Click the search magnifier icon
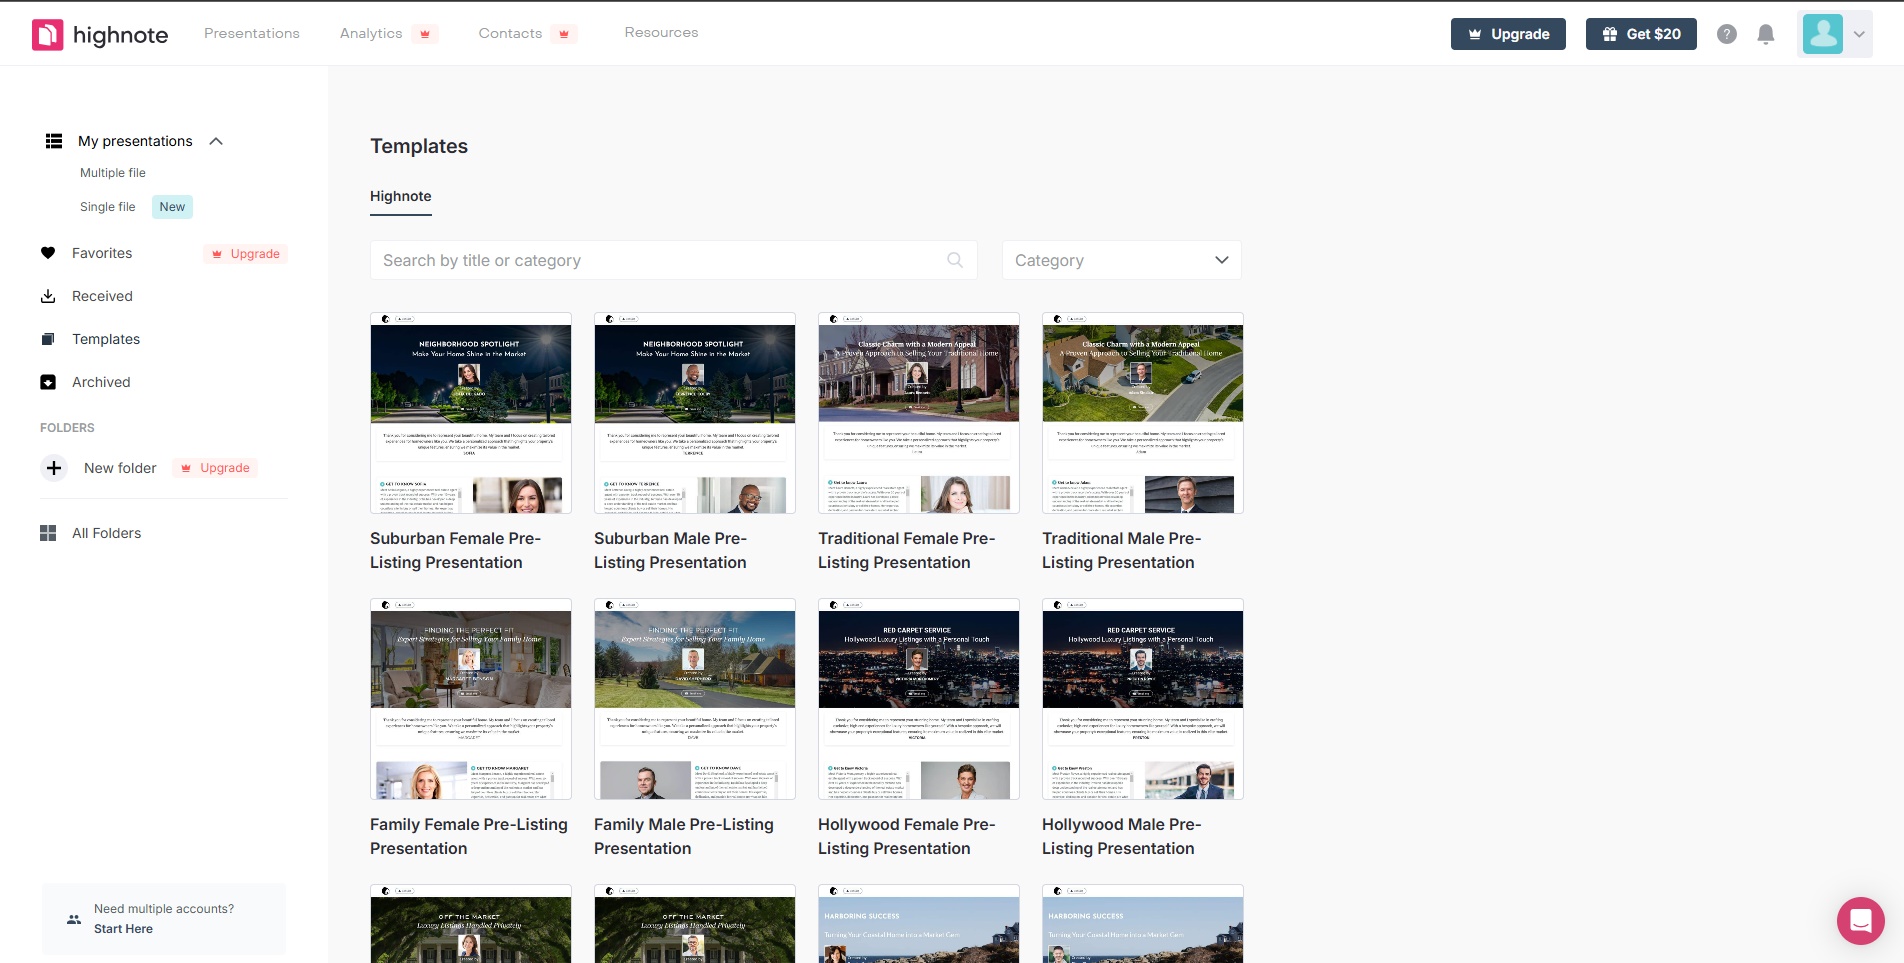Viewport: 1904px width, 963px height. coord(955,260)
